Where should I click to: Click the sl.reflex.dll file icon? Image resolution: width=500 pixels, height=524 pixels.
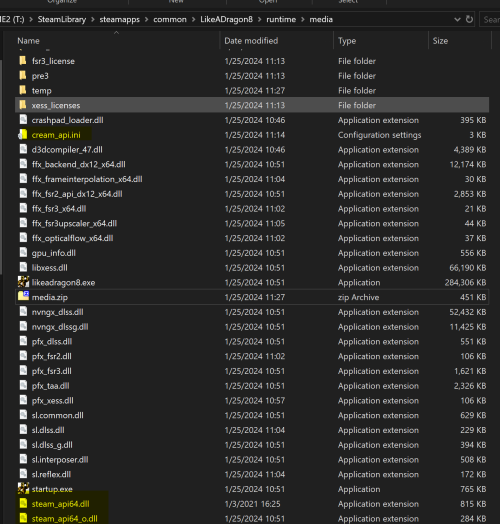[23, 474]
